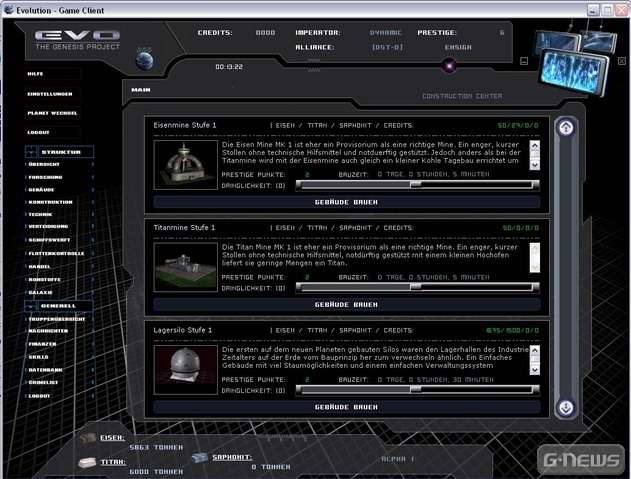Click the small X icon right of the monitors
Image resolution: width=631 pixels, height=479 pixels.
622,61
